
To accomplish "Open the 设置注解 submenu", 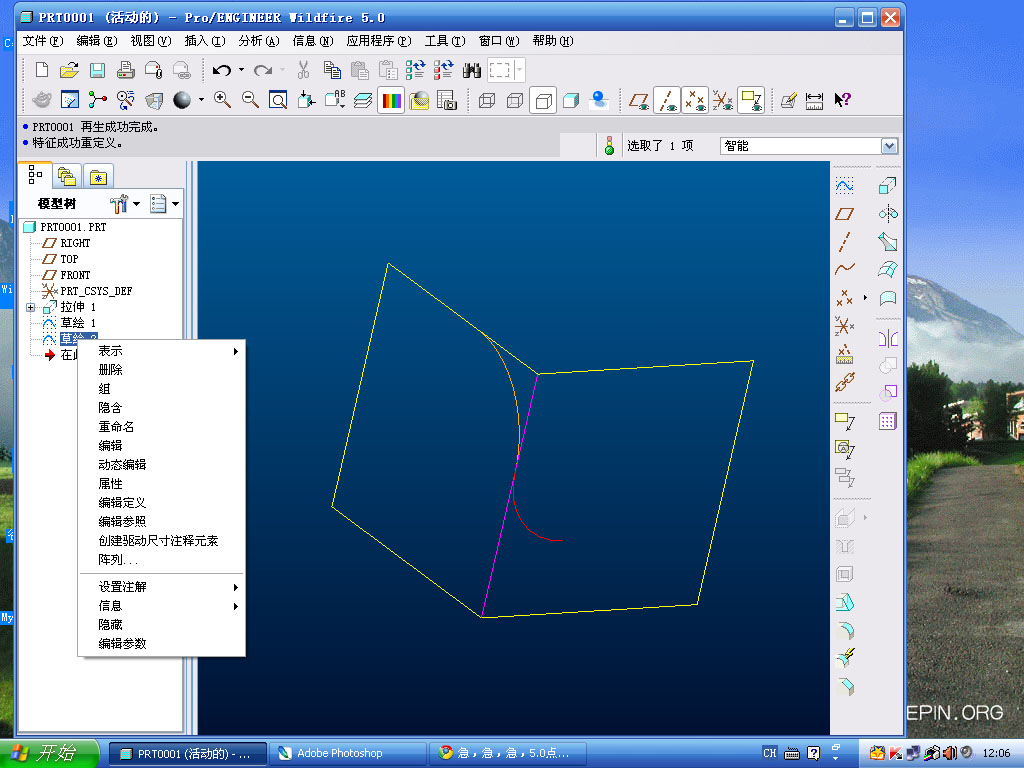I will coord(161,586).
